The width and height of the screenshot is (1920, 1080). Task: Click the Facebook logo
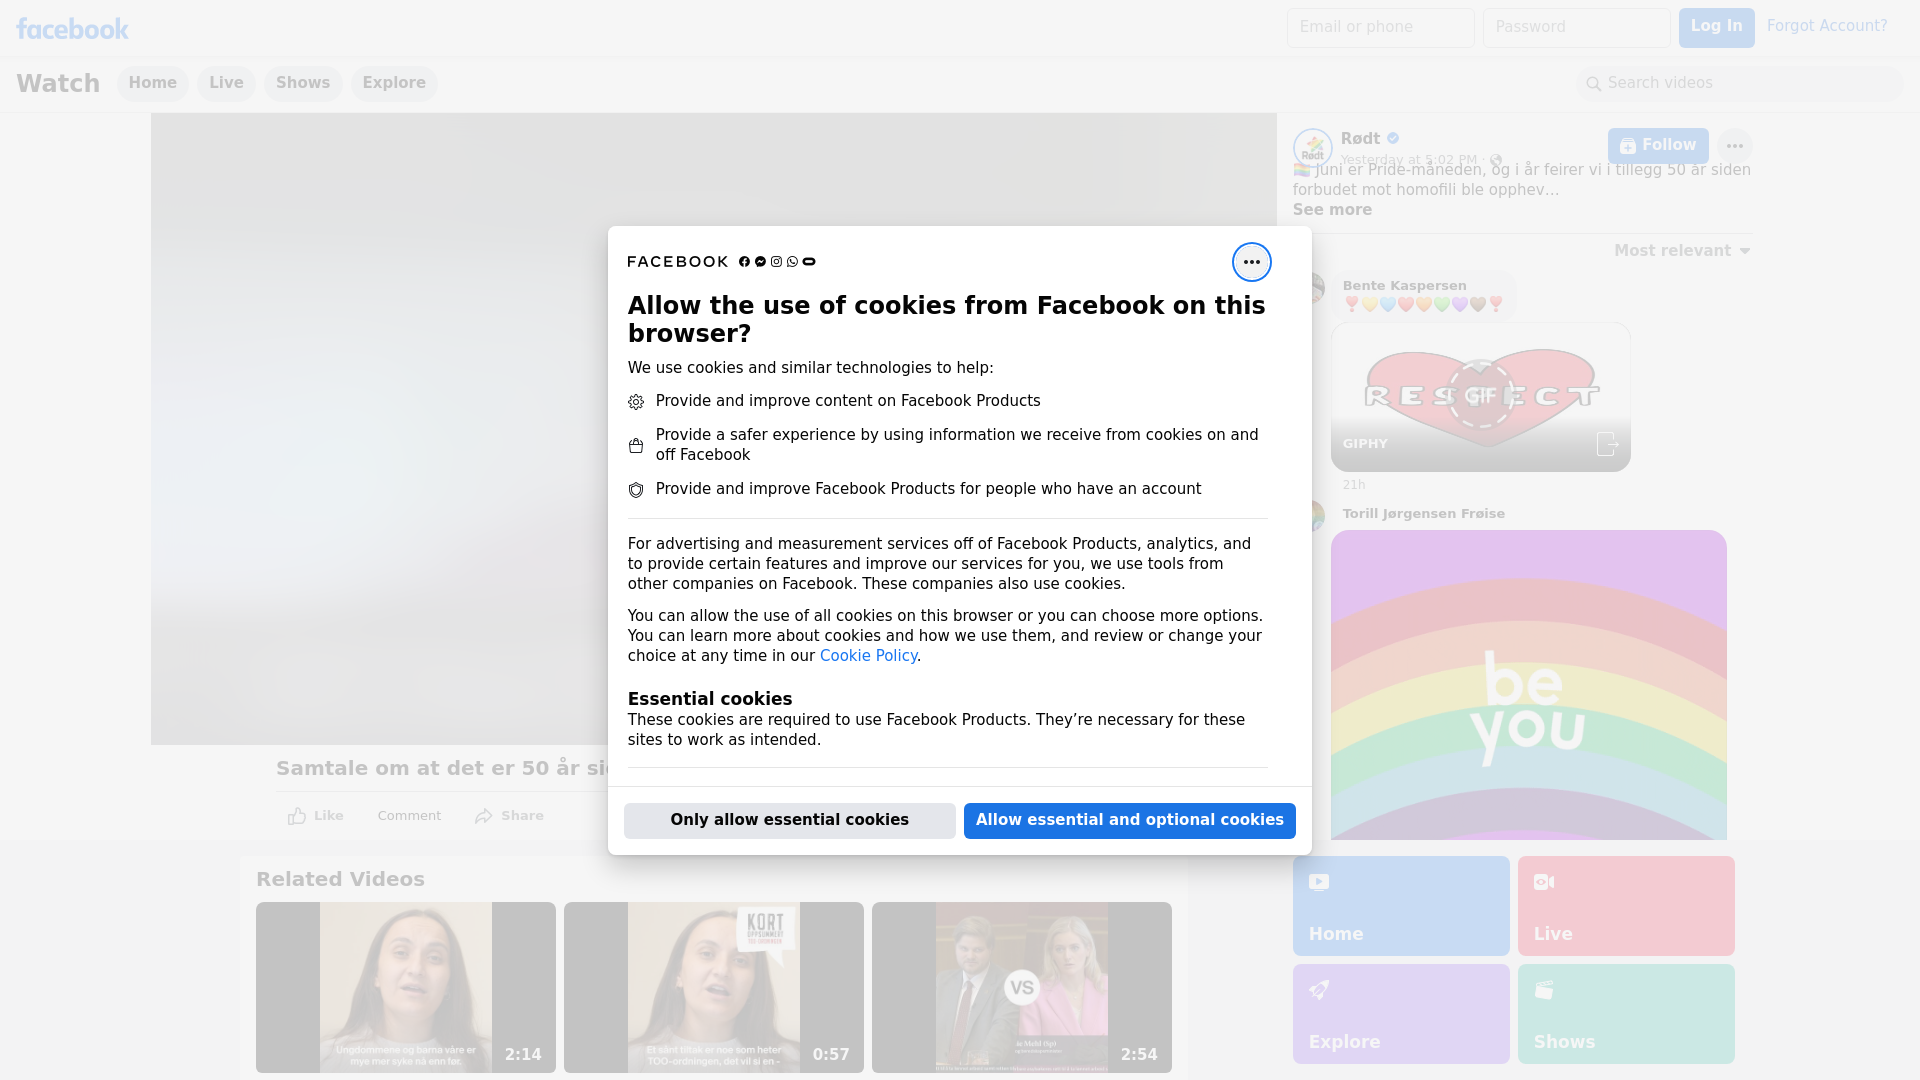[x=72, y=29]
